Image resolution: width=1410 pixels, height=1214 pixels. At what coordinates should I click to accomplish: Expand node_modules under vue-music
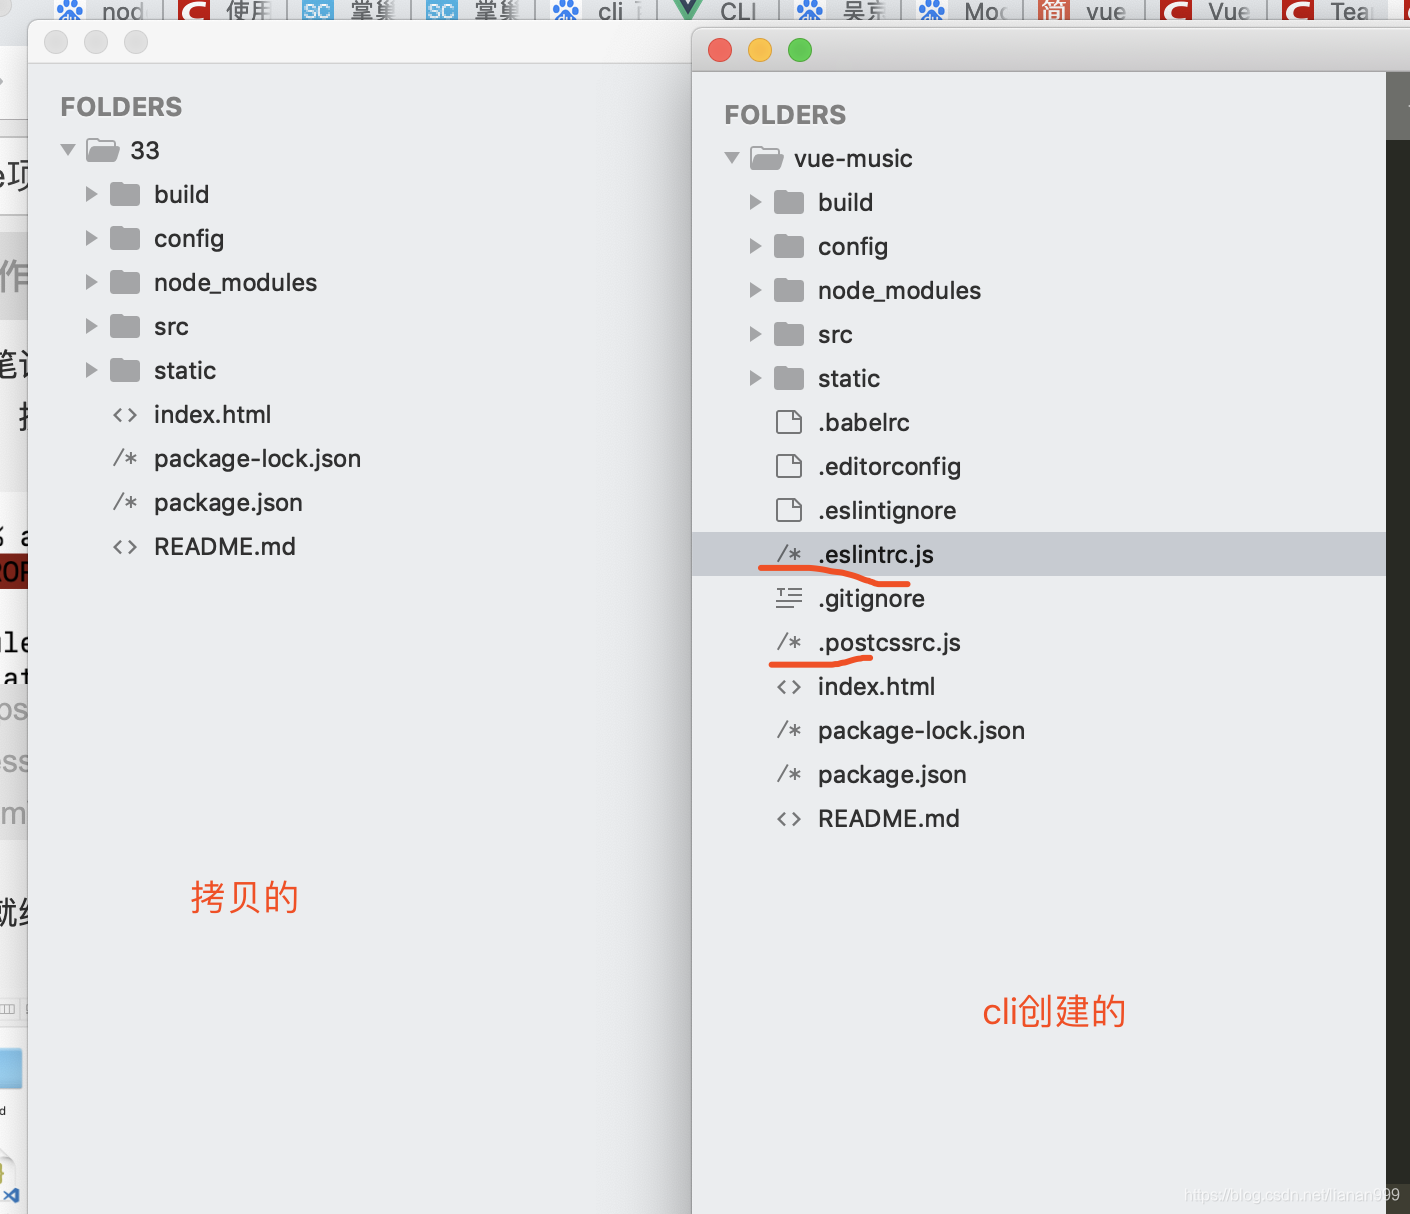[x=755, y=290]
